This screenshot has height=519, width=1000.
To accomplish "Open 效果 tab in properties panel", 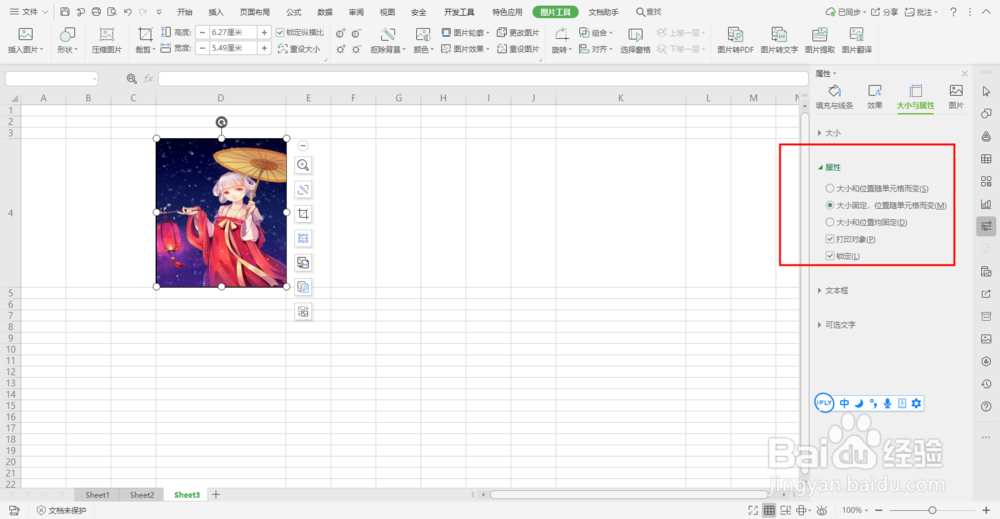I will [x=874, y=98].
